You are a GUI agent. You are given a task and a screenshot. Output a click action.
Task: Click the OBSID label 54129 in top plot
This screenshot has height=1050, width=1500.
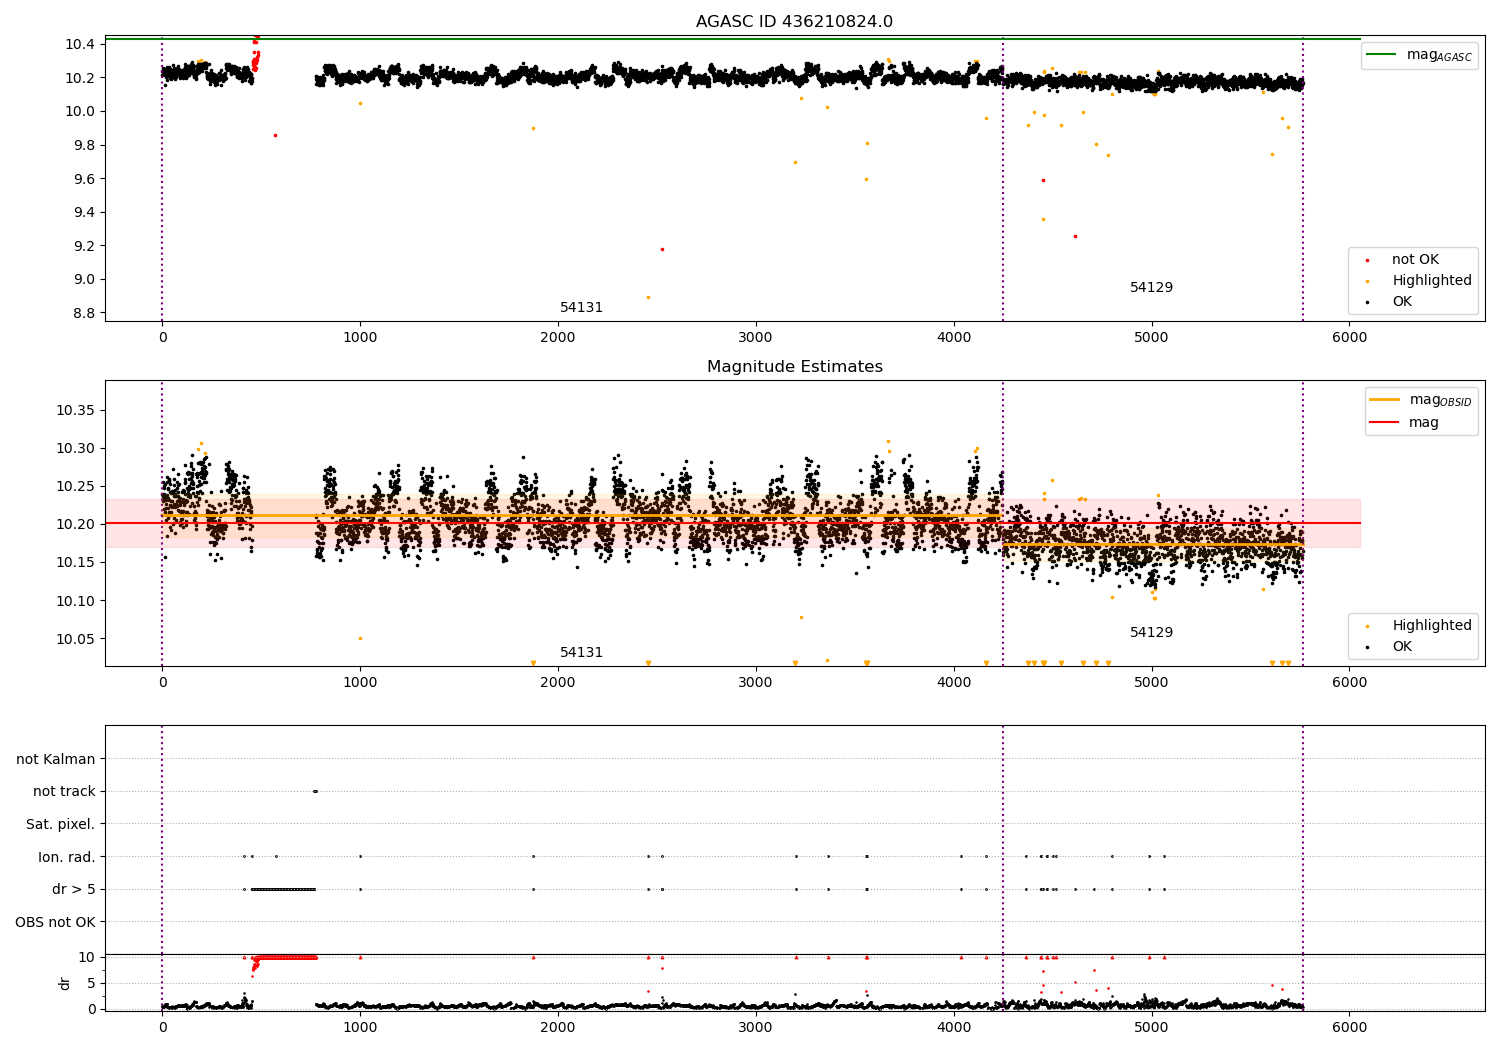(x=1151, y=288)
